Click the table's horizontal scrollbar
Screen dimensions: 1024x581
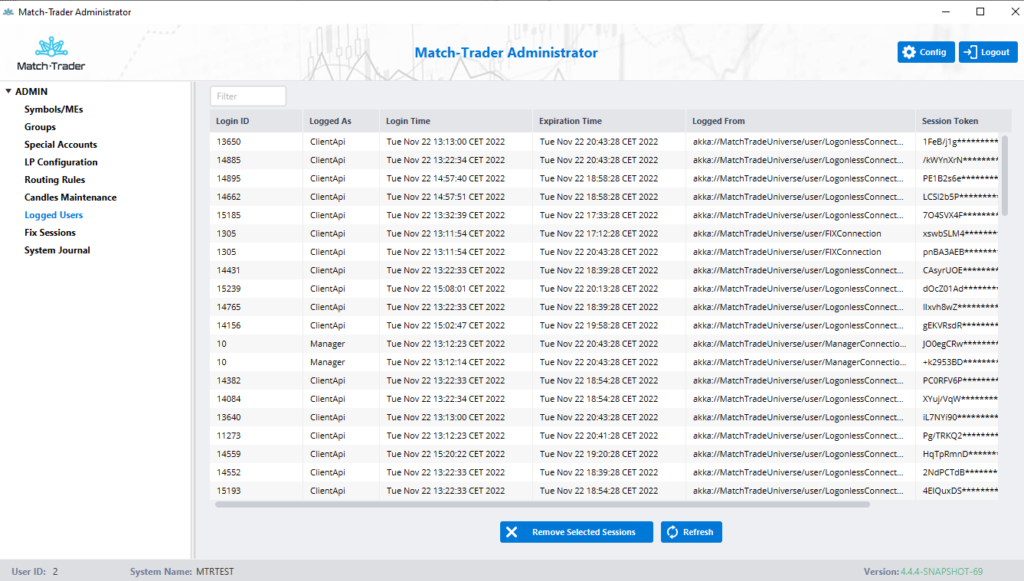(542, 505)
